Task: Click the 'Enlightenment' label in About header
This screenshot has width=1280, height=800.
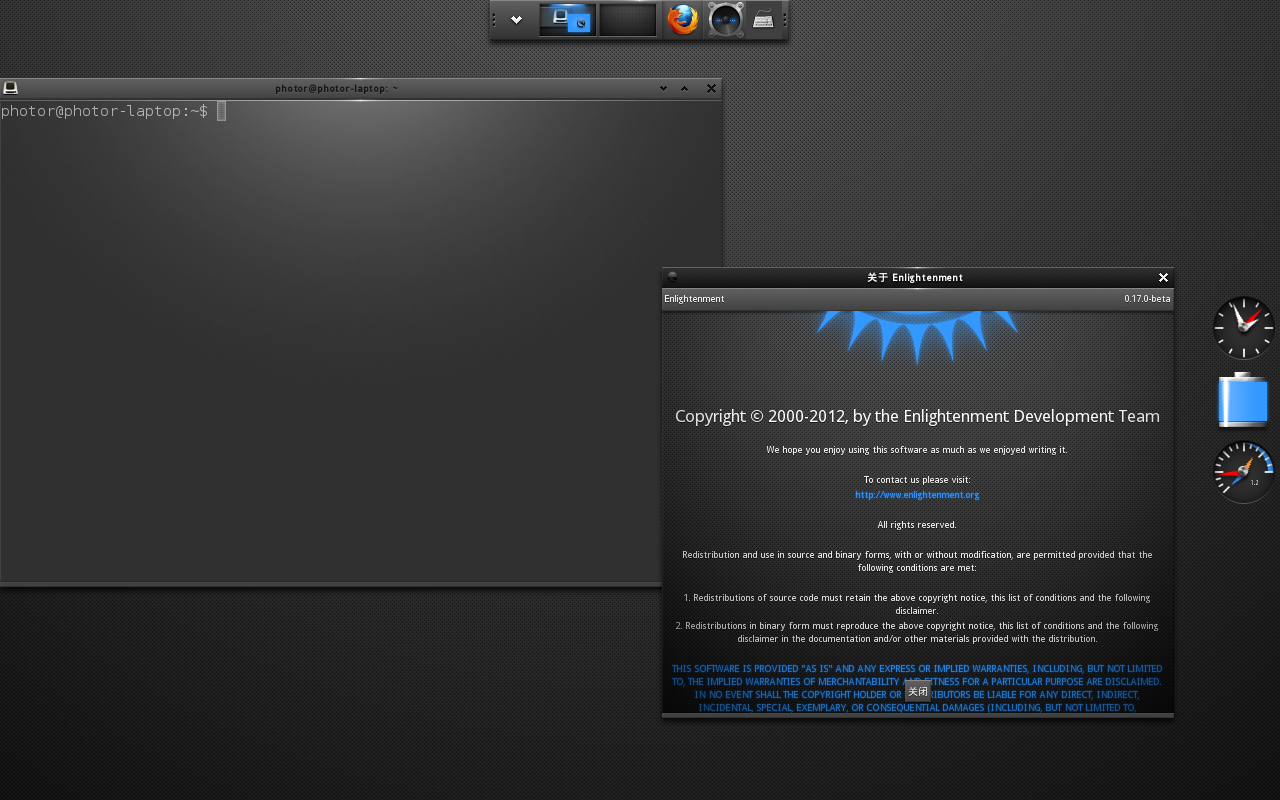Action: [694, 299]
